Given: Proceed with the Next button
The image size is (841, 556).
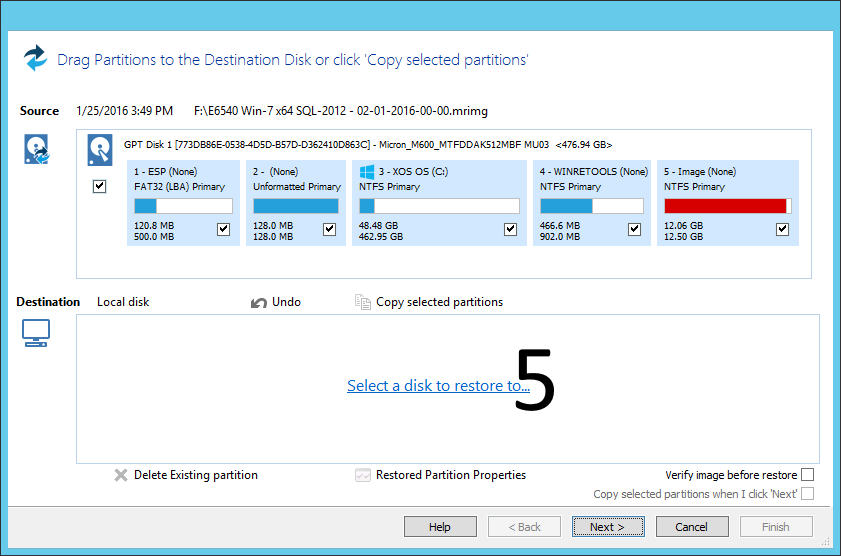Looking at the screenshot, I should point(608,527).
